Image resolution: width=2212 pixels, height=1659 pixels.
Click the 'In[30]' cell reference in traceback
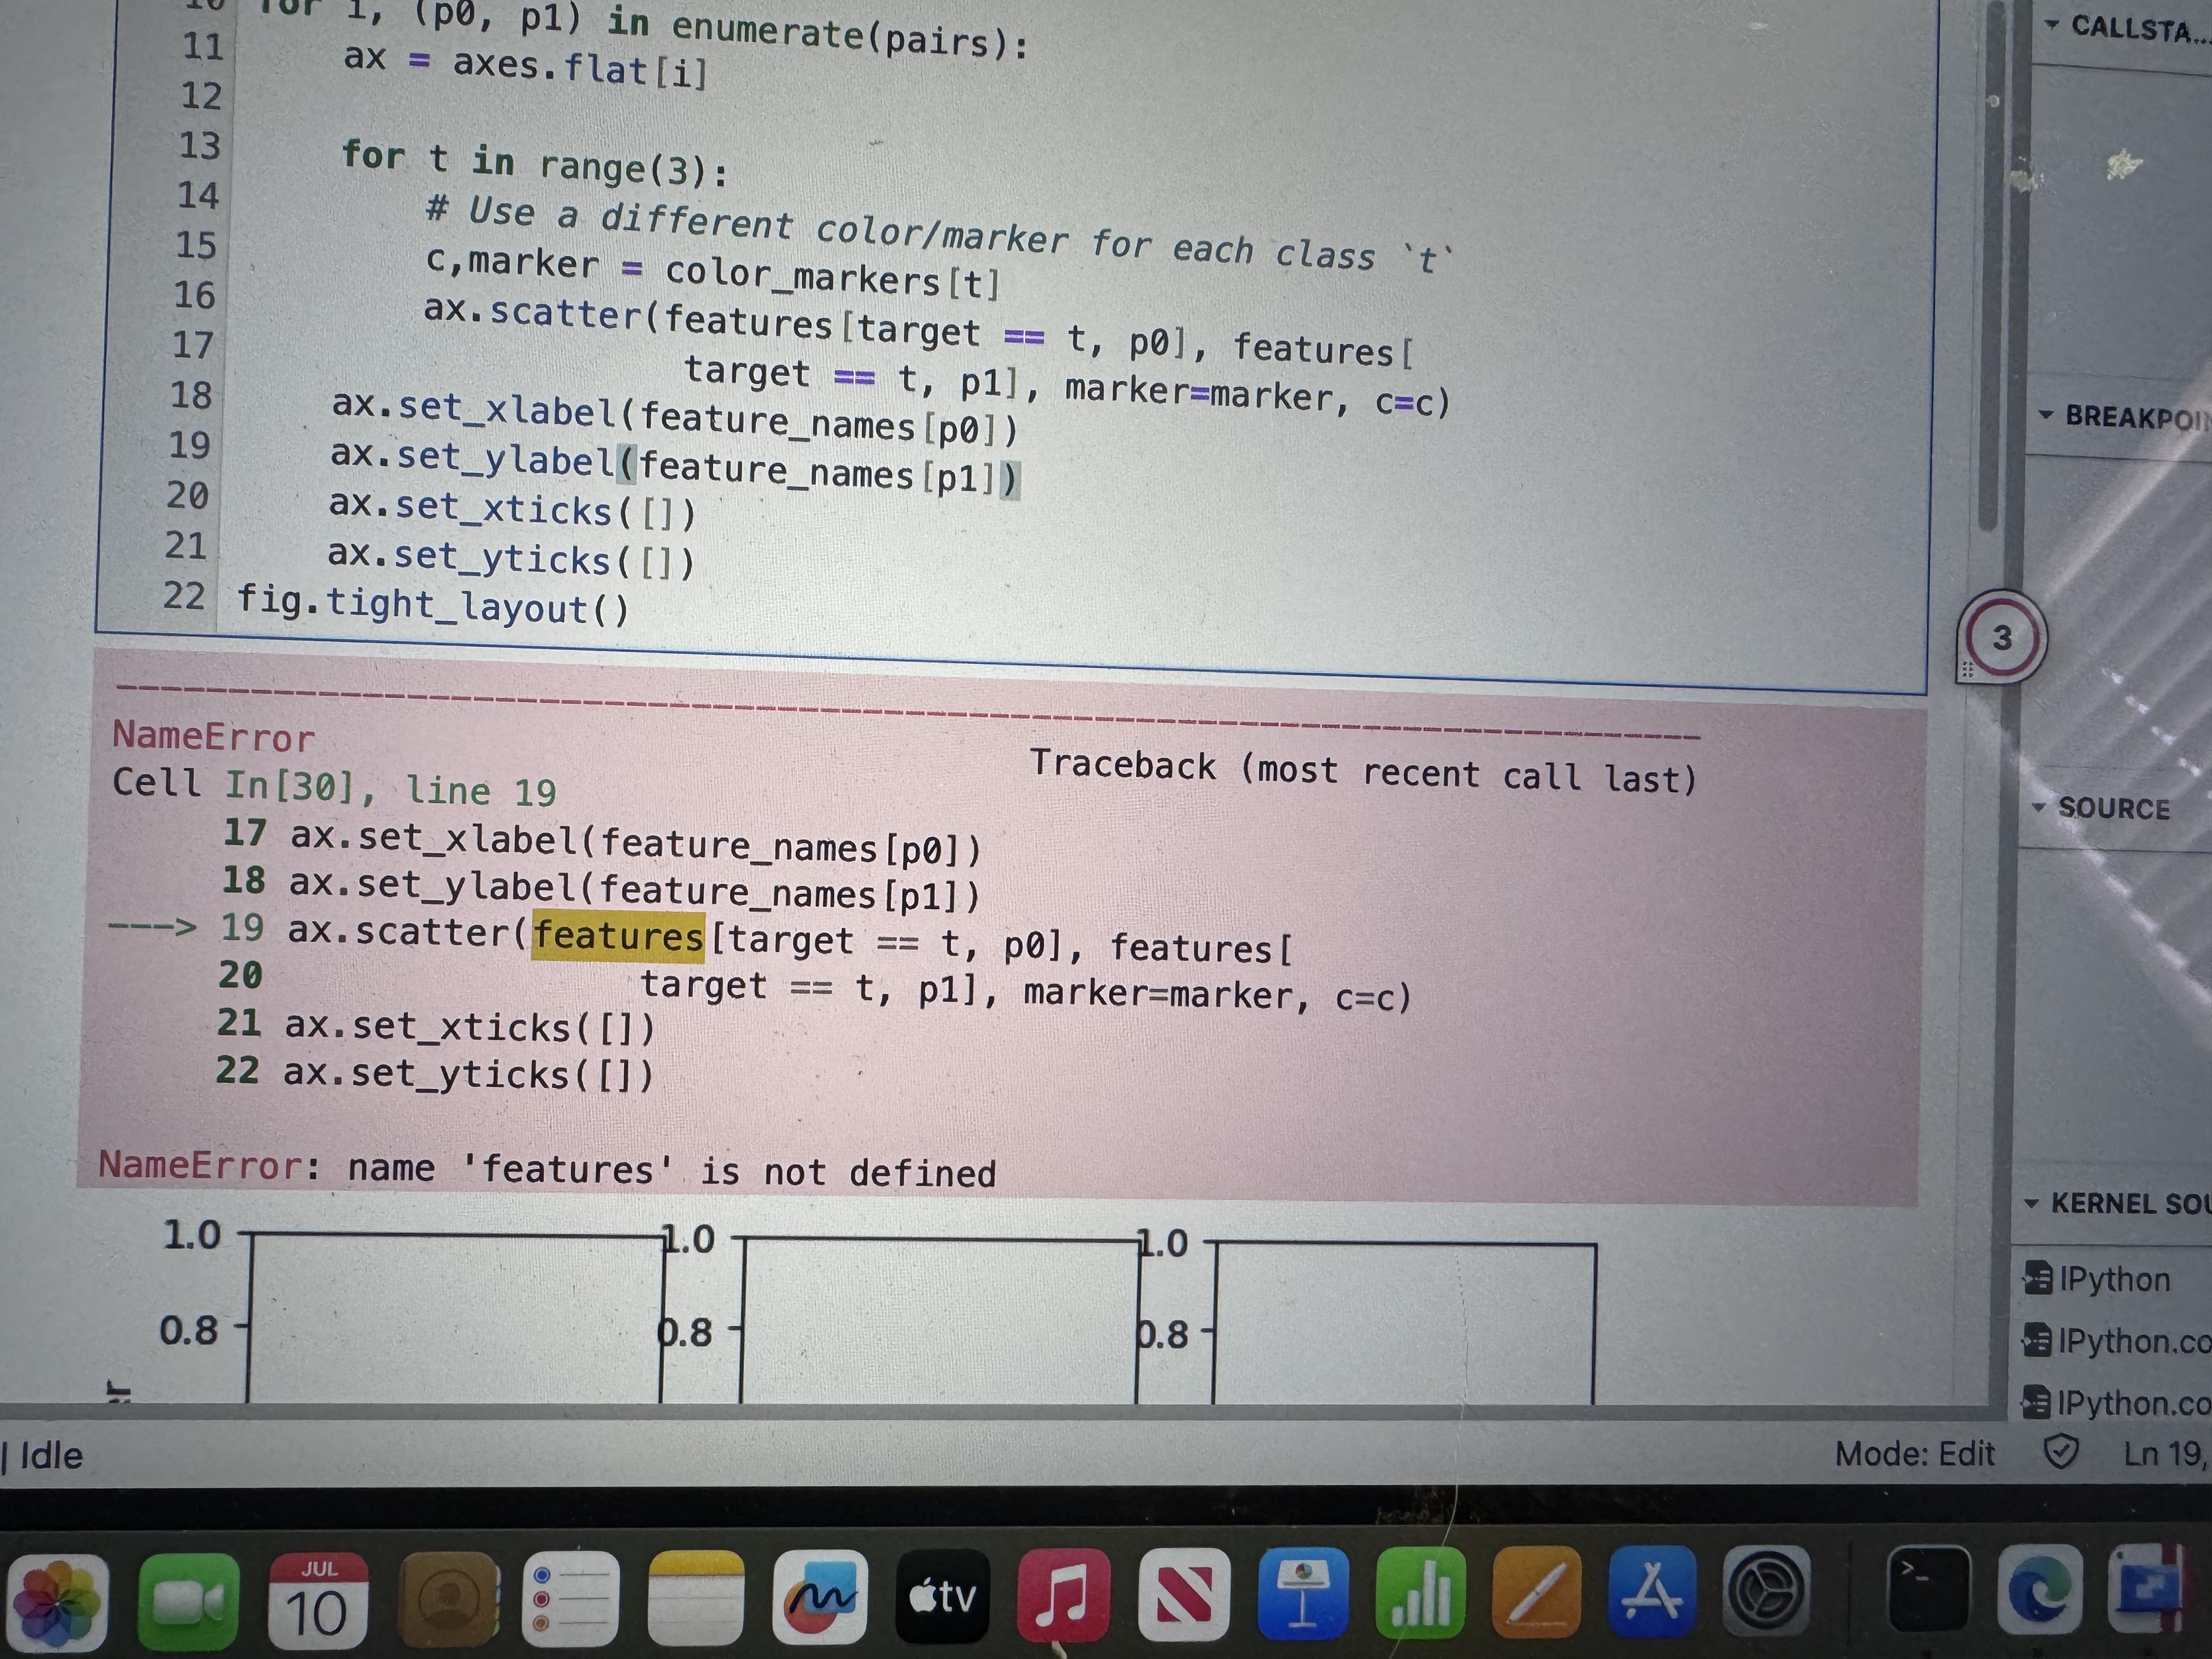click(x=290, y=786)
